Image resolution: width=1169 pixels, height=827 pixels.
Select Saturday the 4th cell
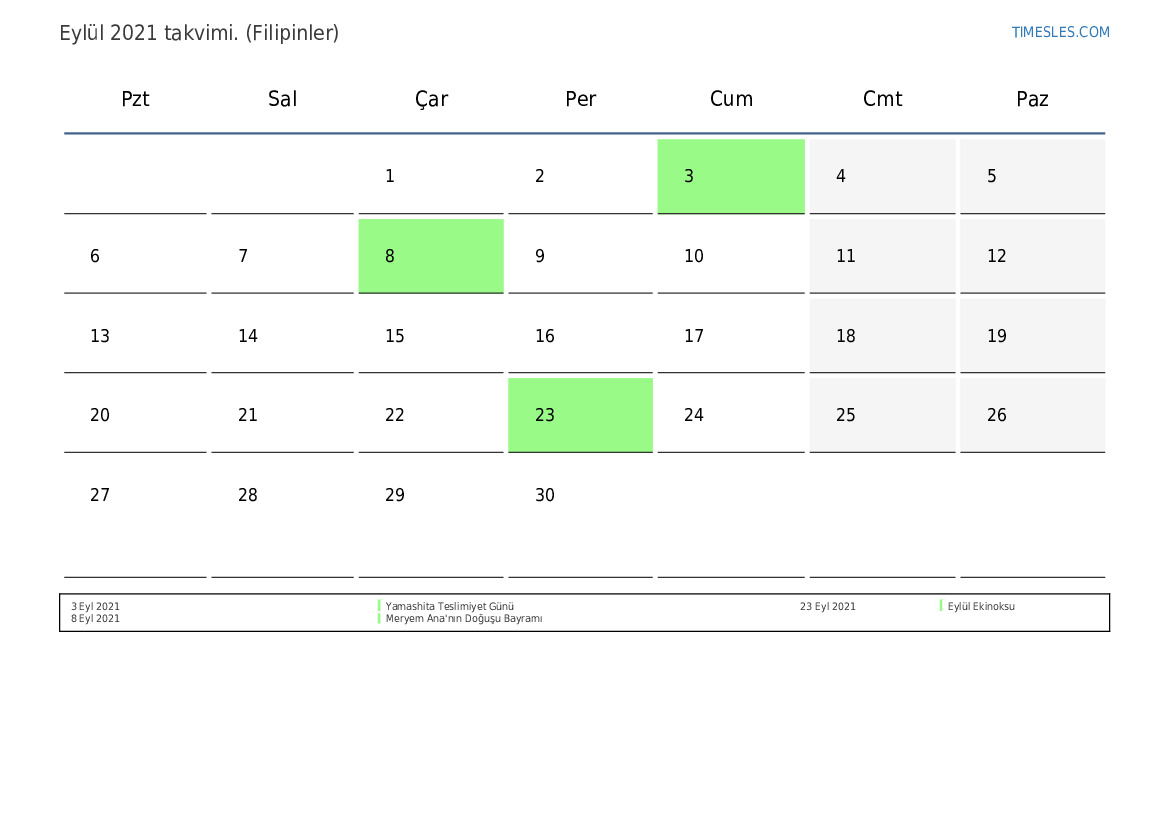click(x=882, y=176)
